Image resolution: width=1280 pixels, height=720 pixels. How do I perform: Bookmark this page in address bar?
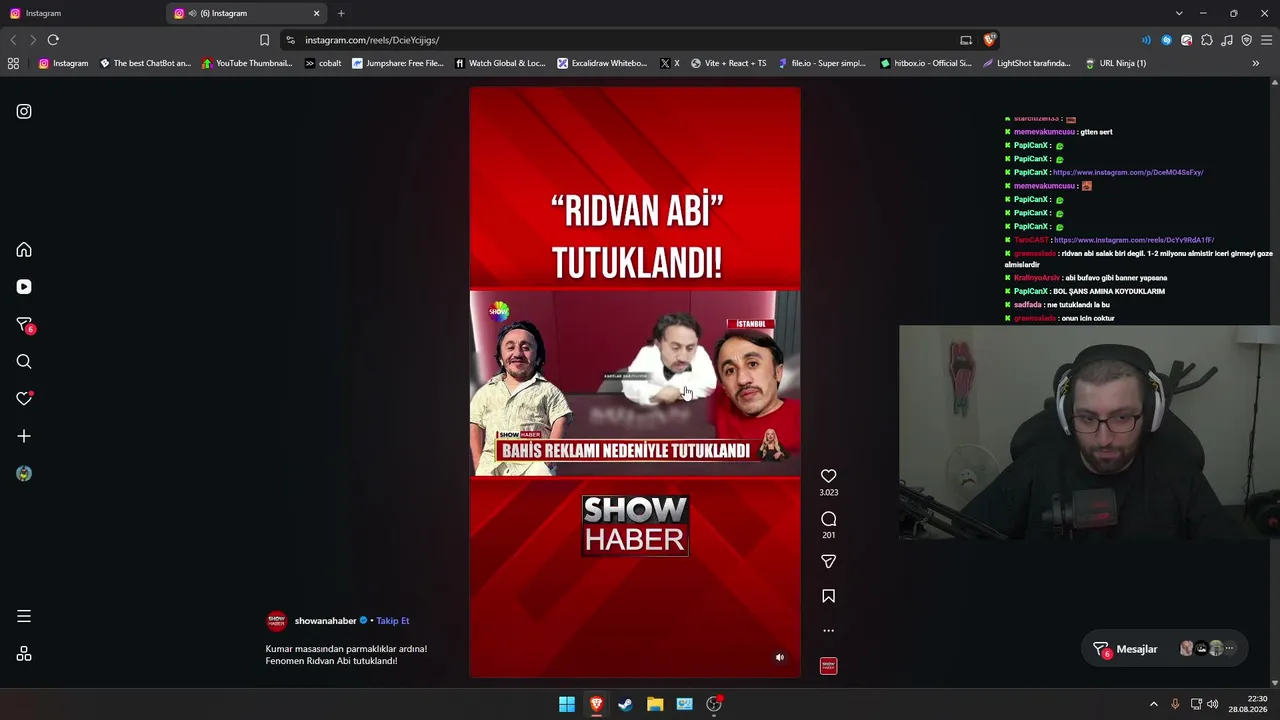[264, 40]
